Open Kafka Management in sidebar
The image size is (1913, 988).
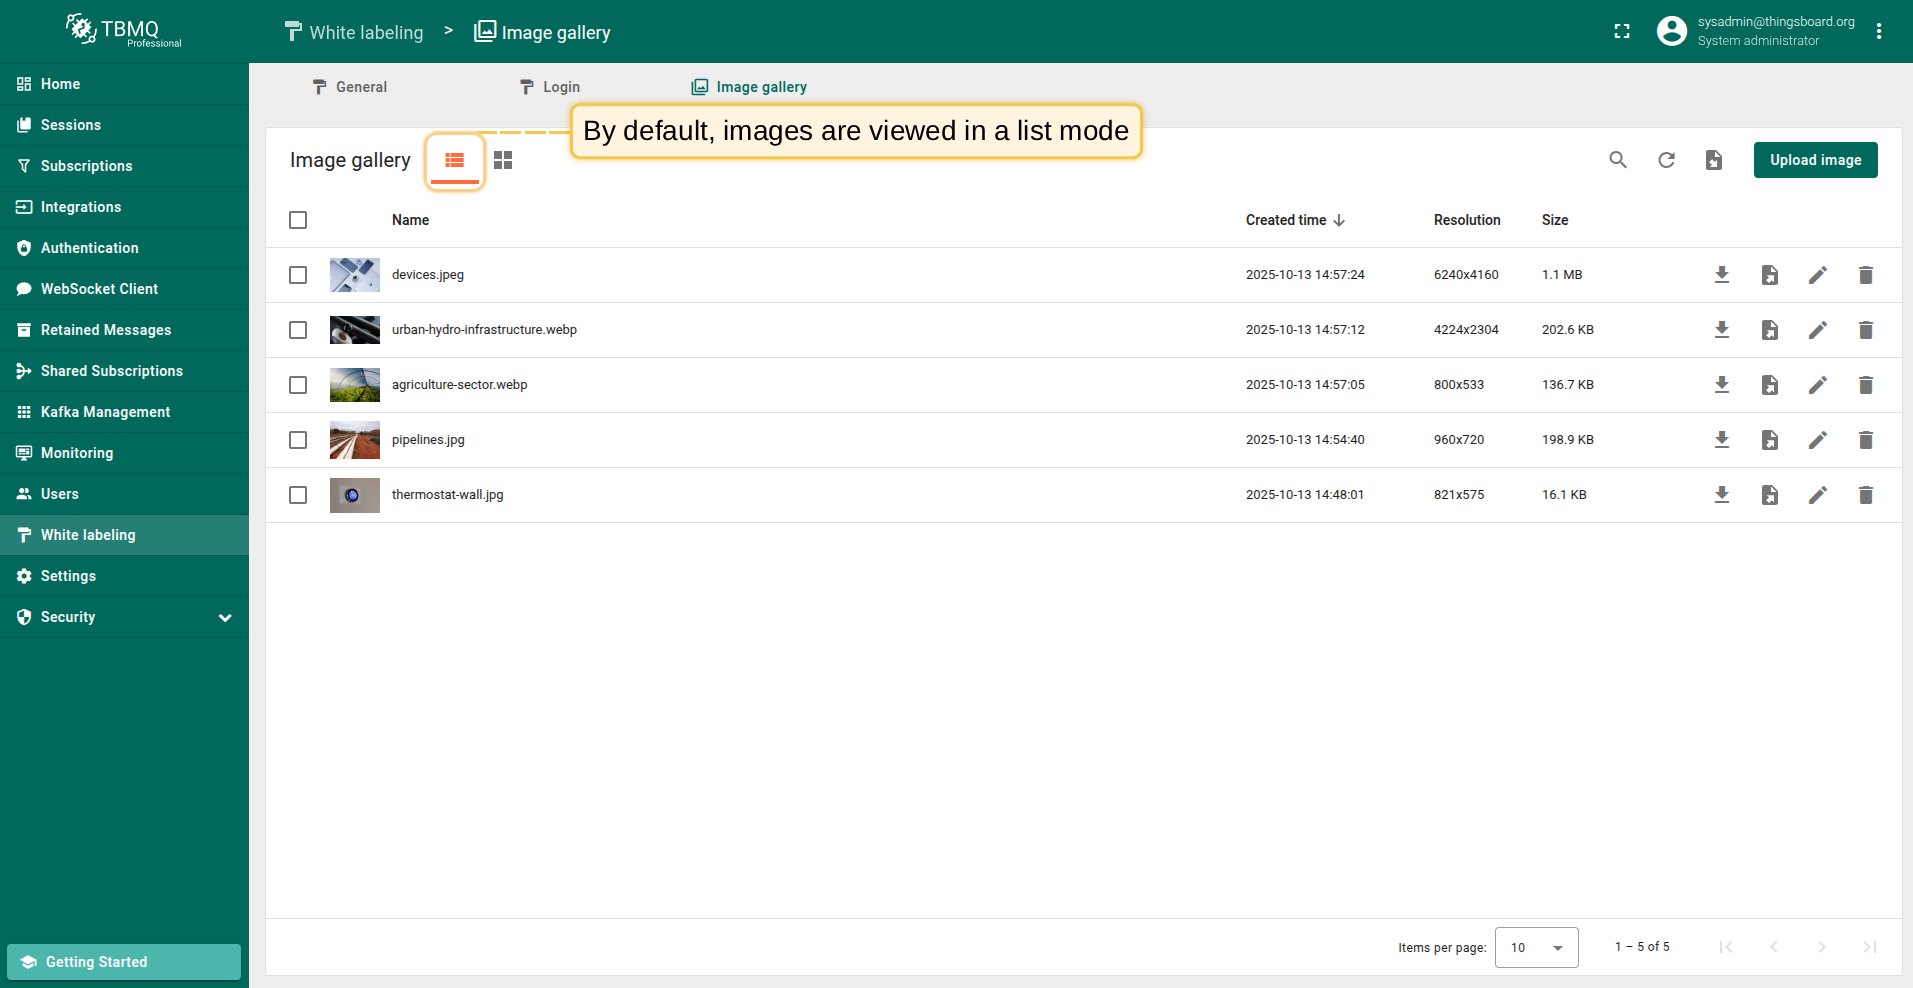[x=105, y=412]
